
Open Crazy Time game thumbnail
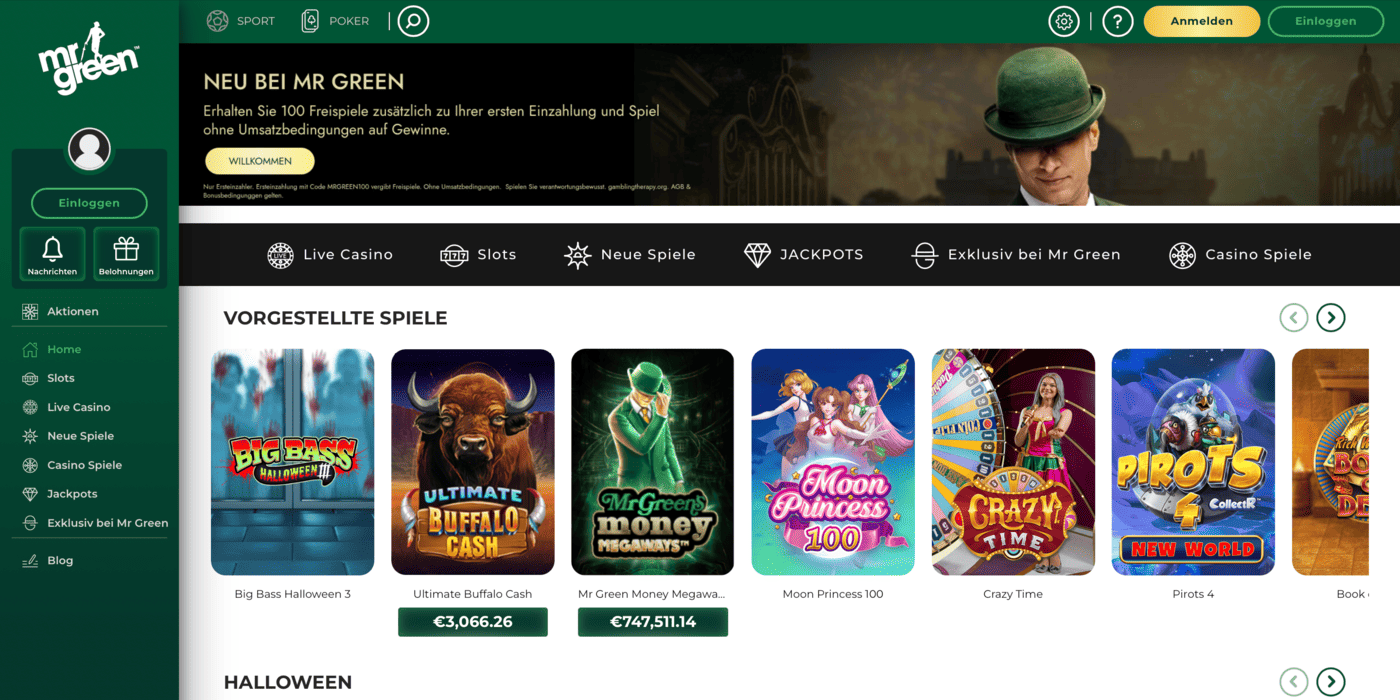click(1013, 462)
